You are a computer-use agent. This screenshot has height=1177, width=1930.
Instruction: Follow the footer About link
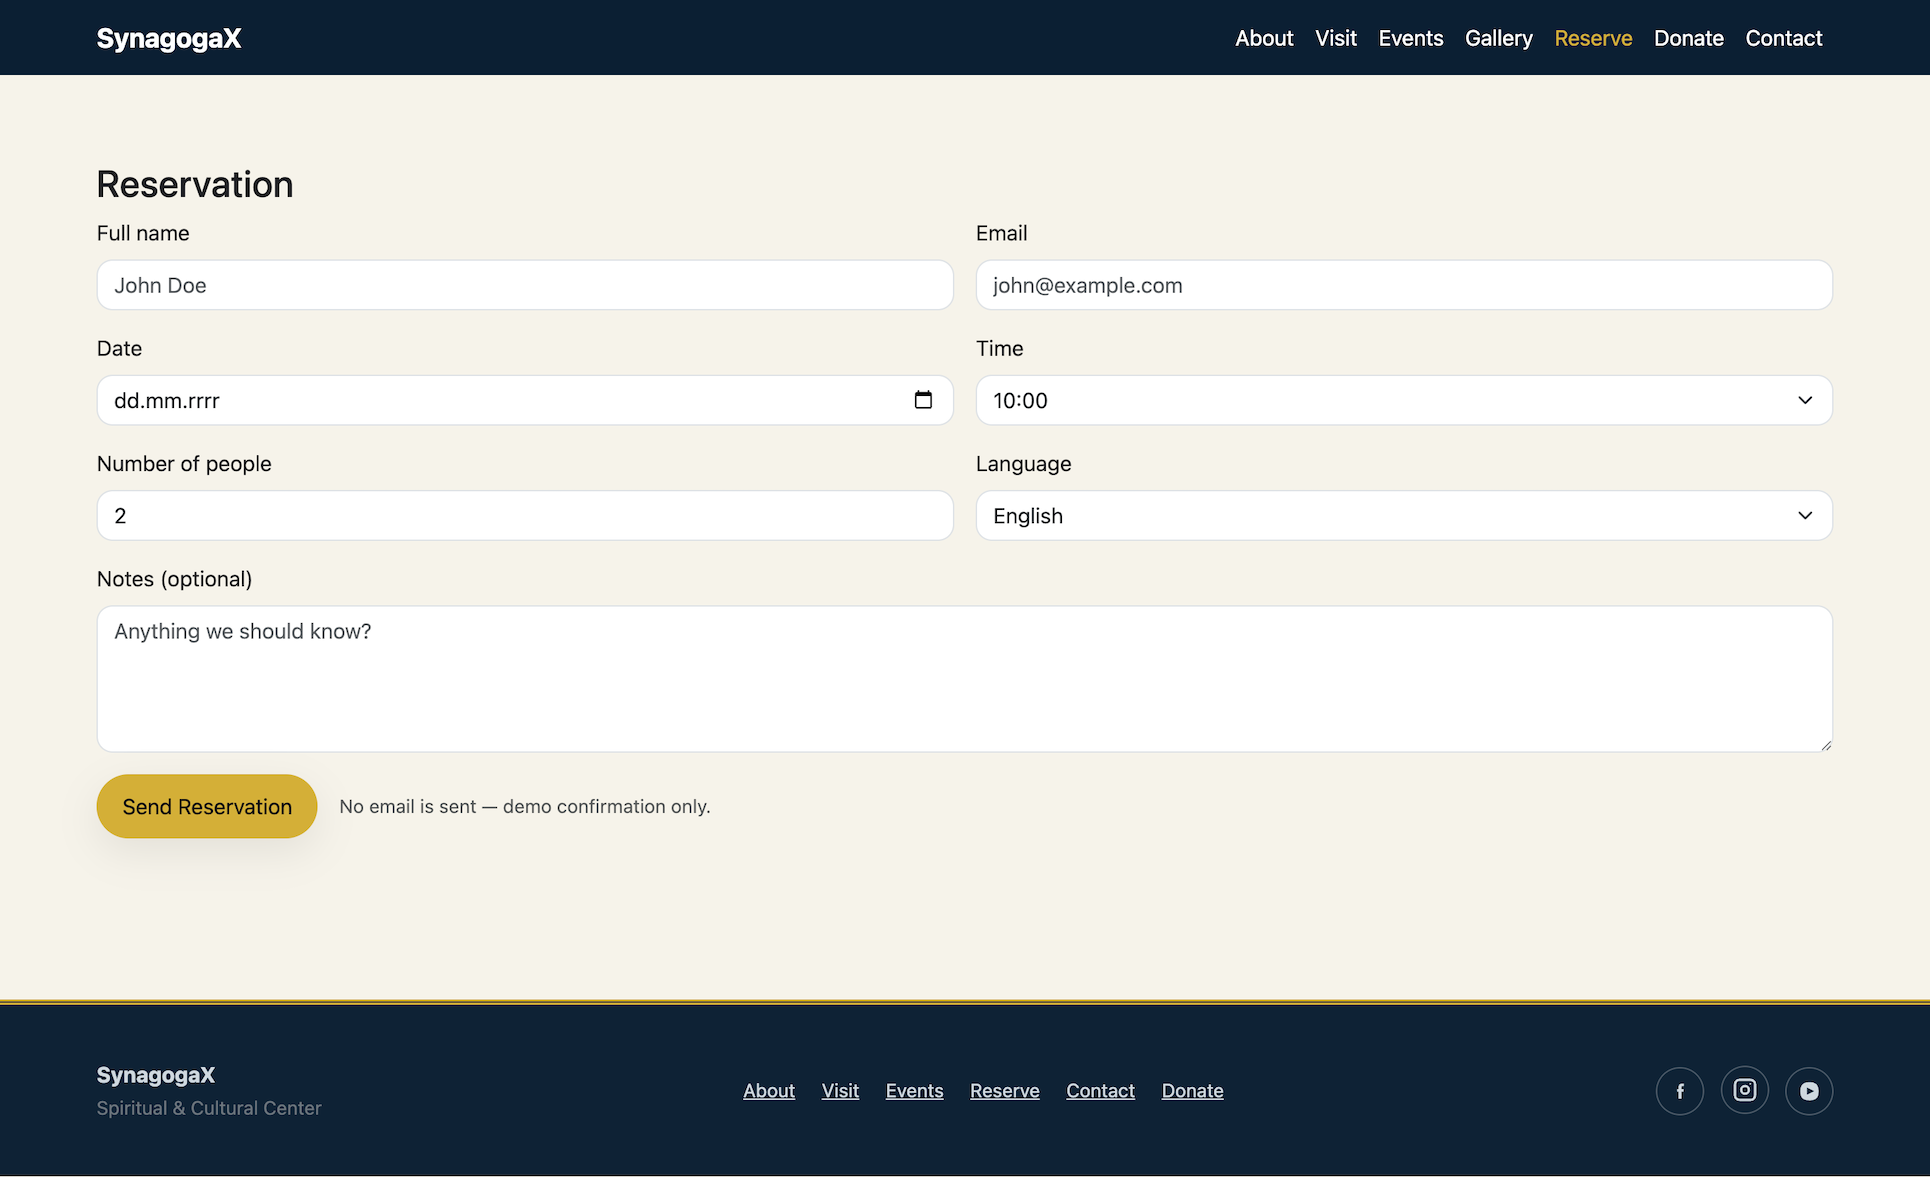tap(768, 1091)
